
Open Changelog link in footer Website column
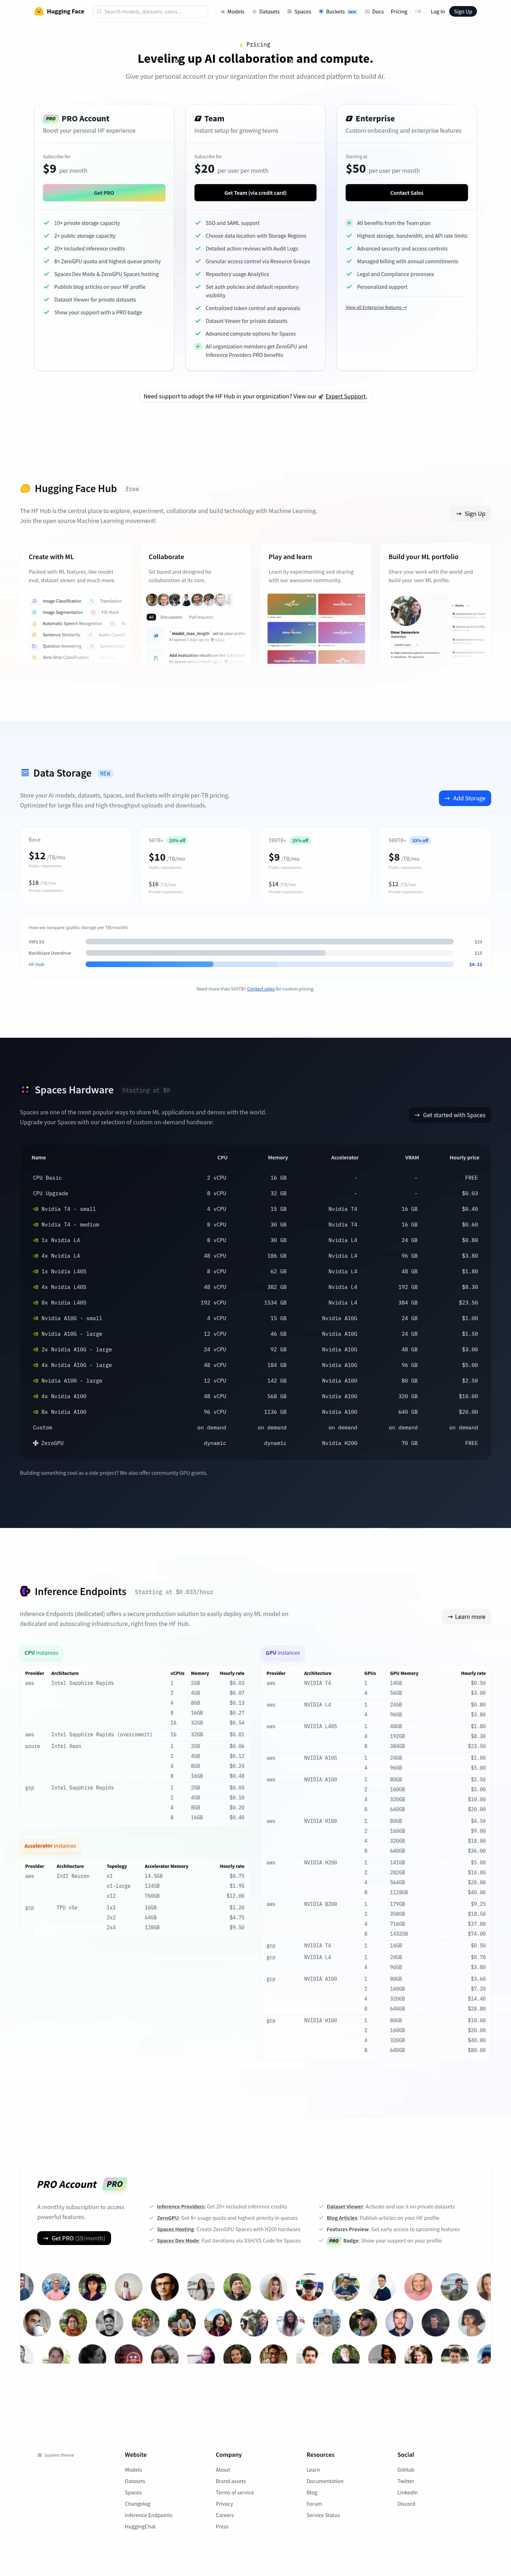coord(137,2504)
